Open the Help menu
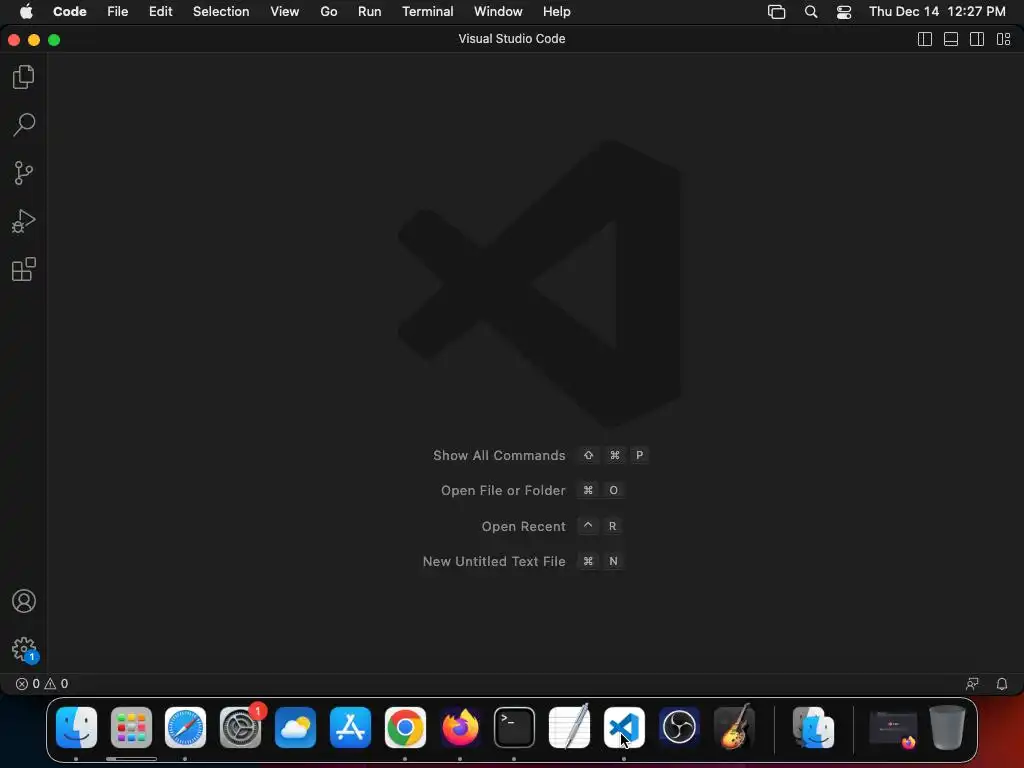 (556, 12)
